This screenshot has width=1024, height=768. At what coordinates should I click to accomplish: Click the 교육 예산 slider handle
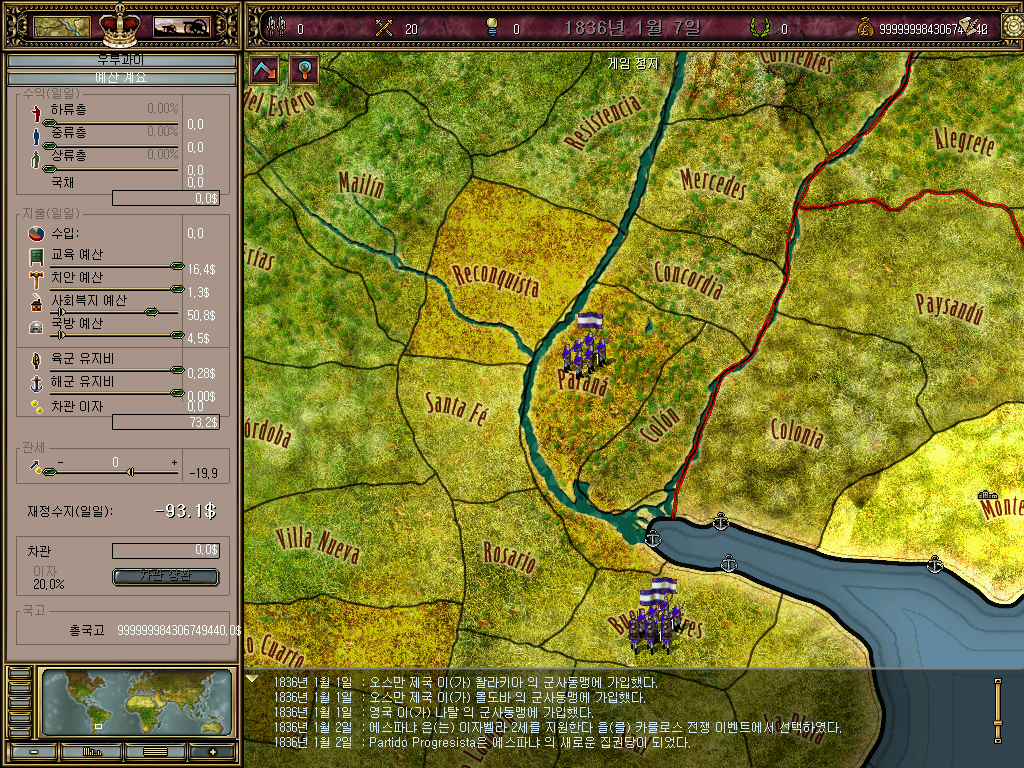177,266
